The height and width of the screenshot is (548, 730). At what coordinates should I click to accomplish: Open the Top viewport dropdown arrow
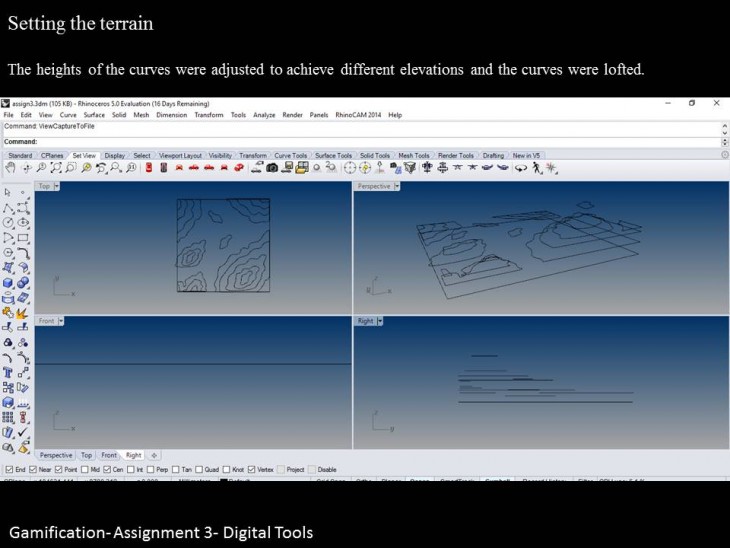57,186
